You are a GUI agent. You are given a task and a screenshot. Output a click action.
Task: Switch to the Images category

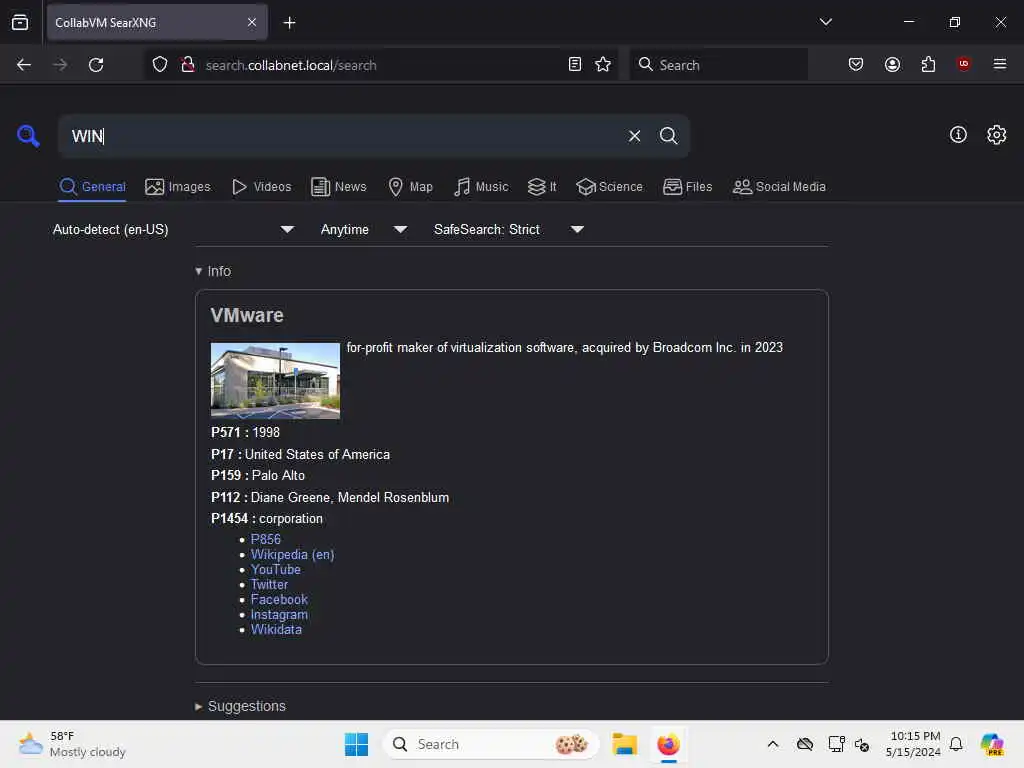pos(178,187)
